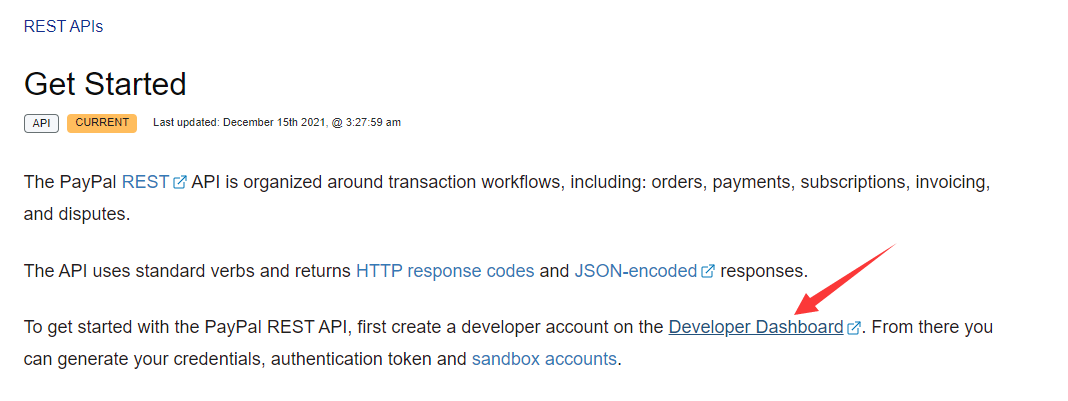
Task: Click the Get Started heading
Action: (105, 83)
